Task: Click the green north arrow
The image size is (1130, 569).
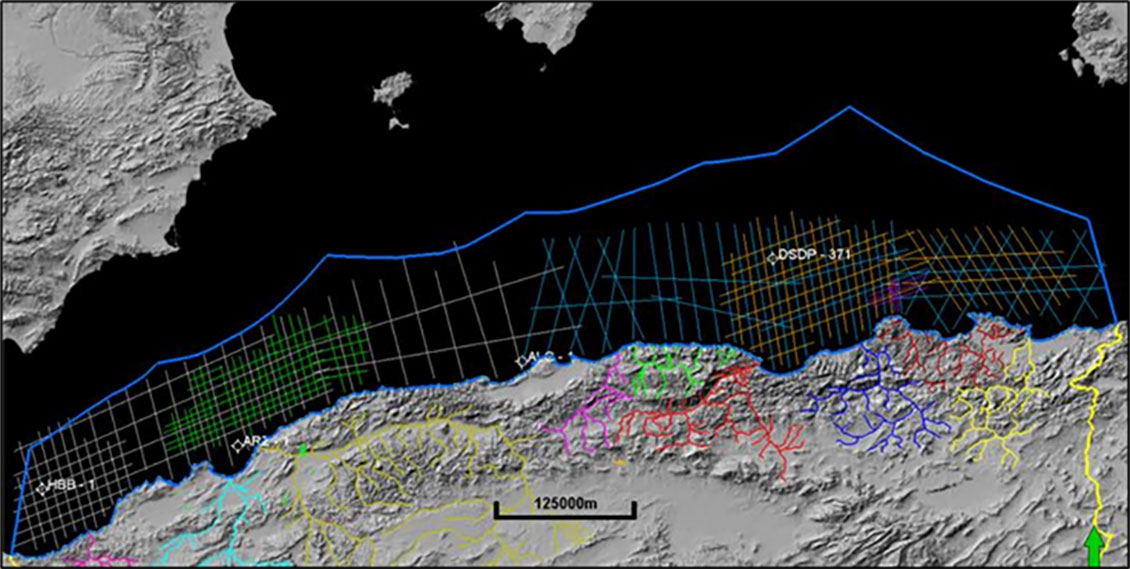Action: (x=1095, y=547)
